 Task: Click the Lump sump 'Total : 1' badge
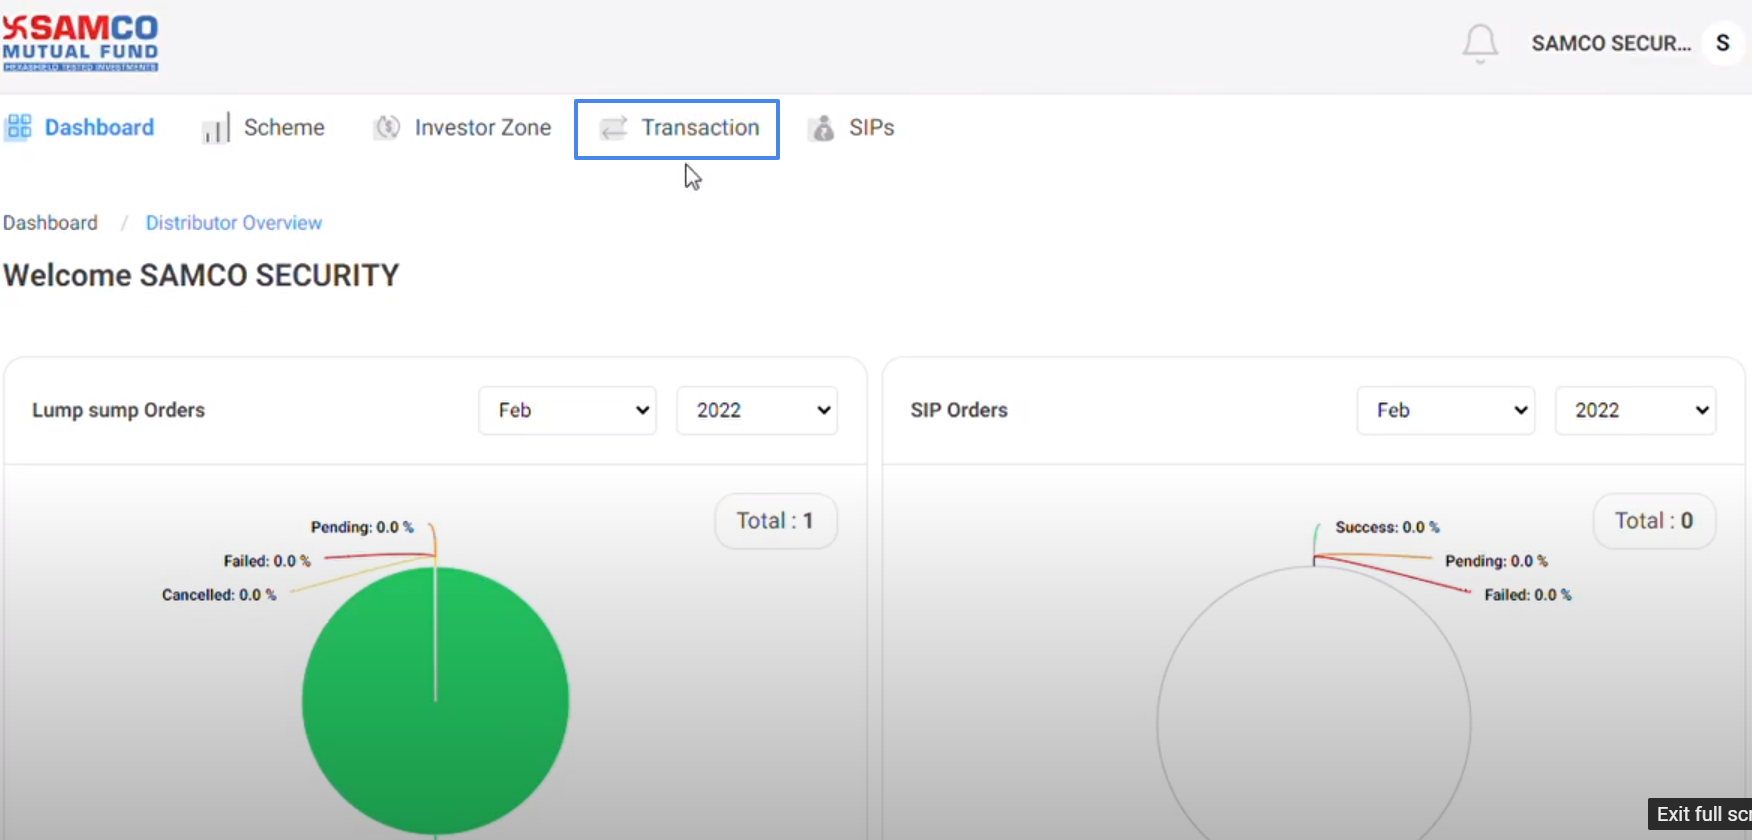(x=776, y=521)
